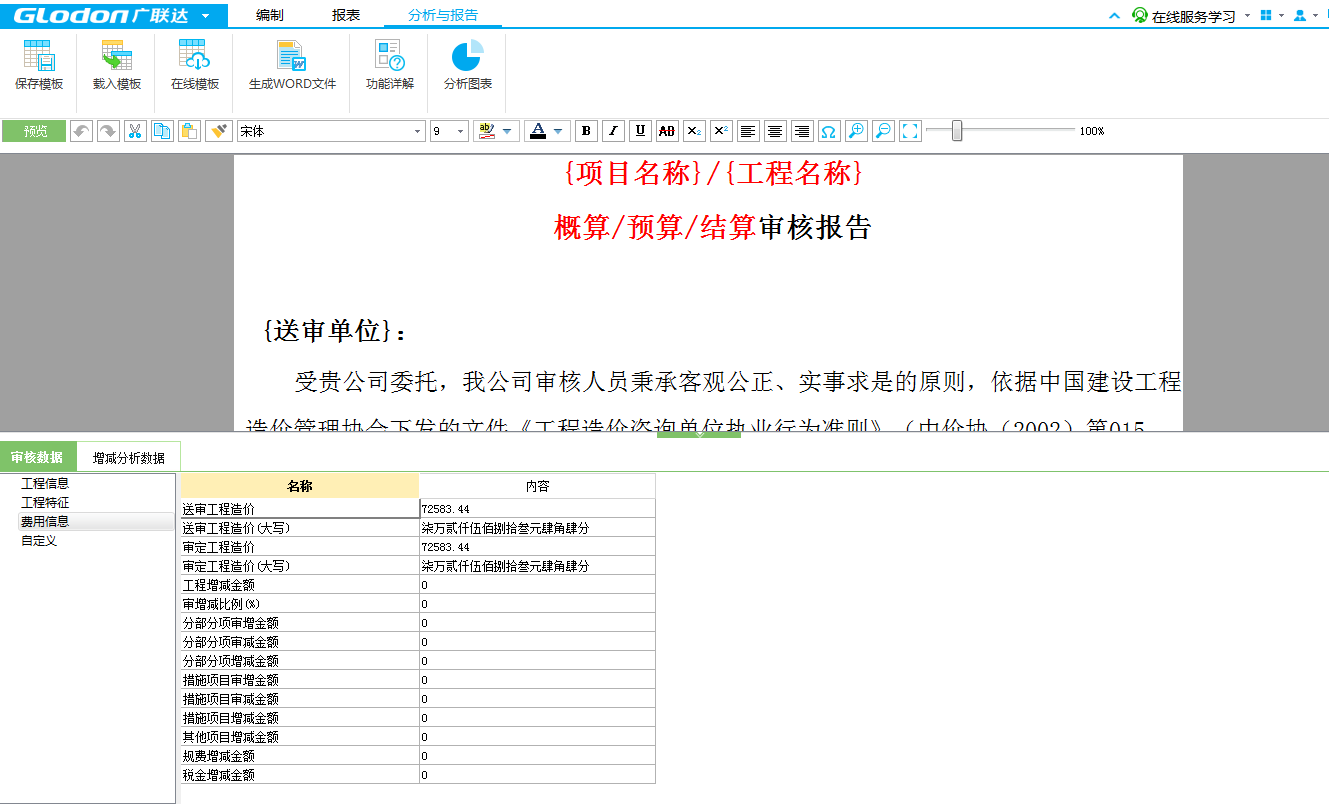
Task: Toggle underline formatting
Action: click(x=640, y=131)
